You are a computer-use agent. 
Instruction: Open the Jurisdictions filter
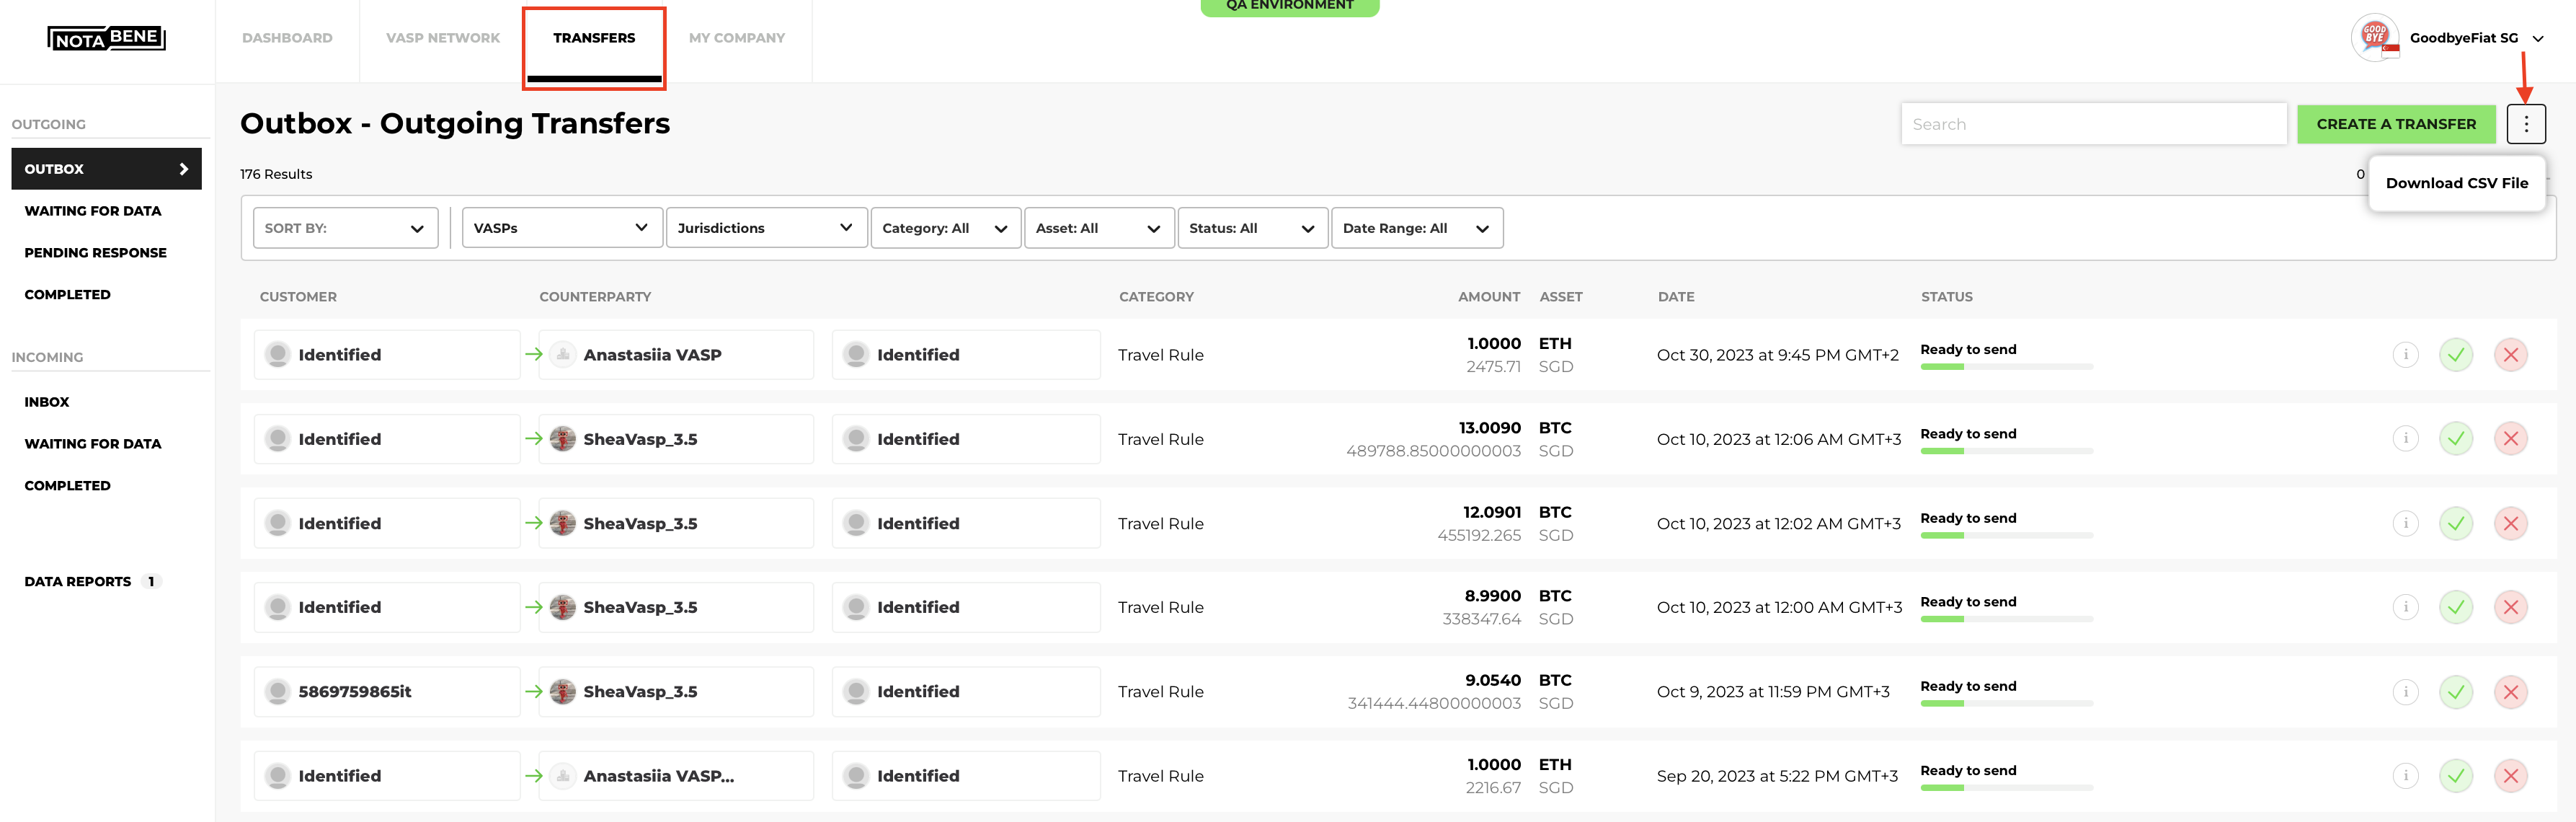[x=766, y=228]
